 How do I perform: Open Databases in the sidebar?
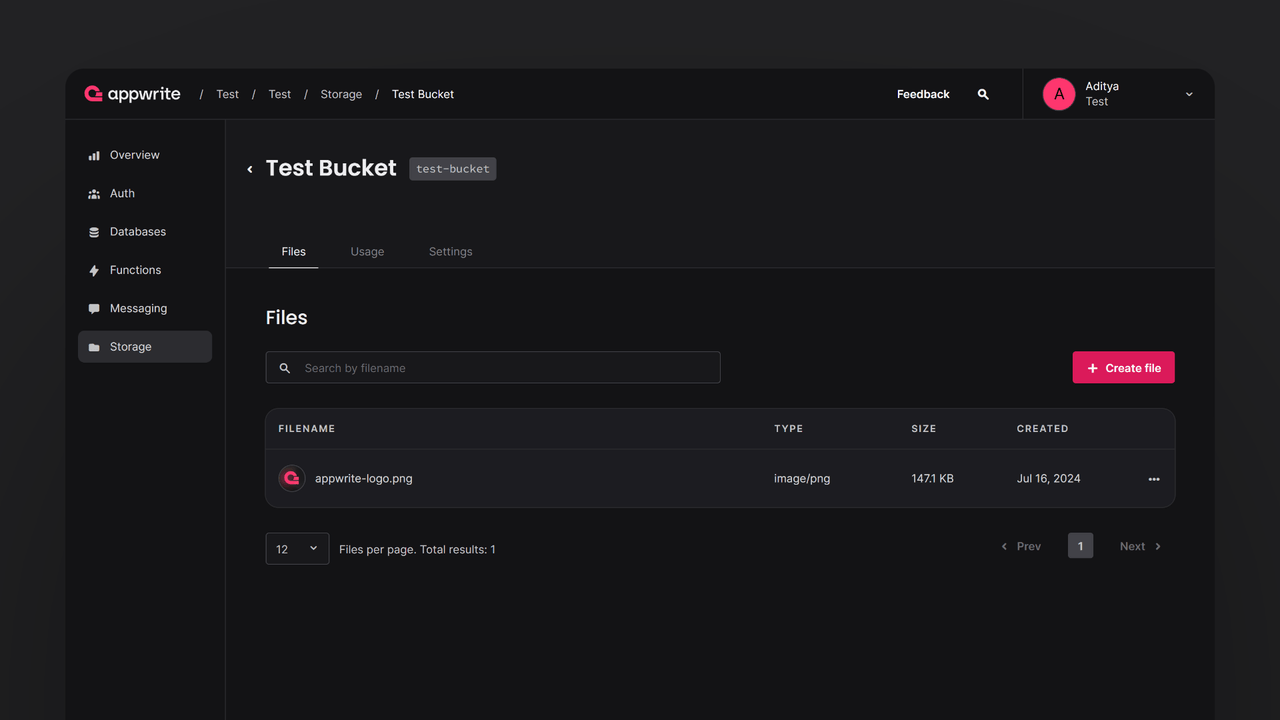pyautogui.click(x=145, y=232)
